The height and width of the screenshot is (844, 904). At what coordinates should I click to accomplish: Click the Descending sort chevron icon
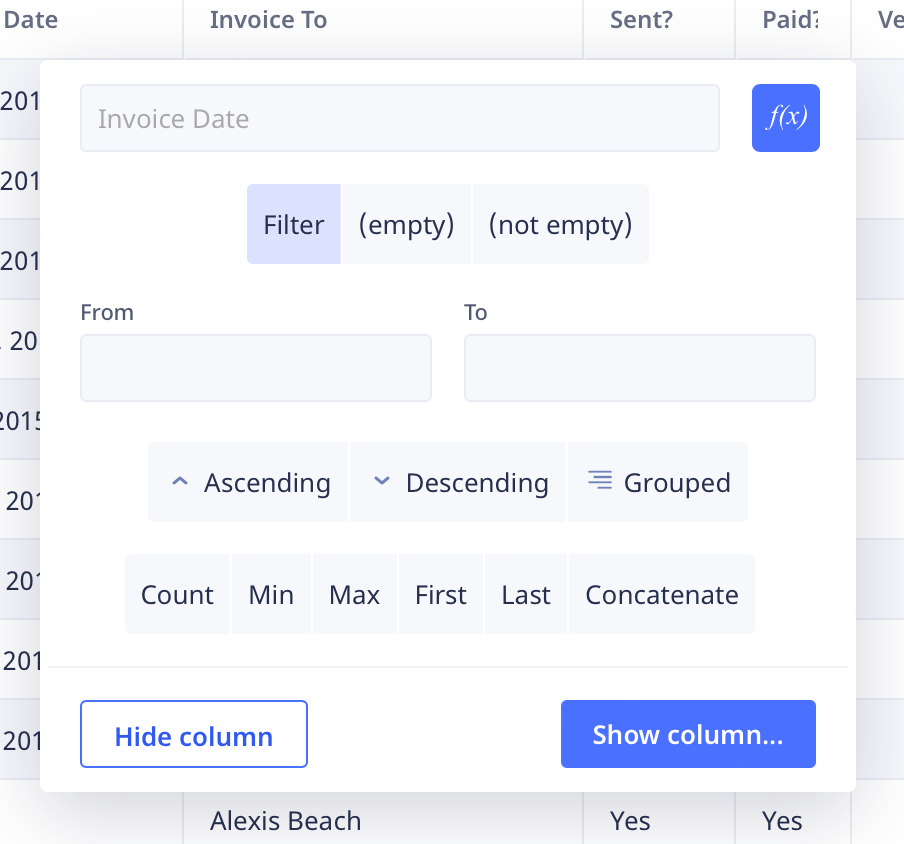(x=381, y=481)
